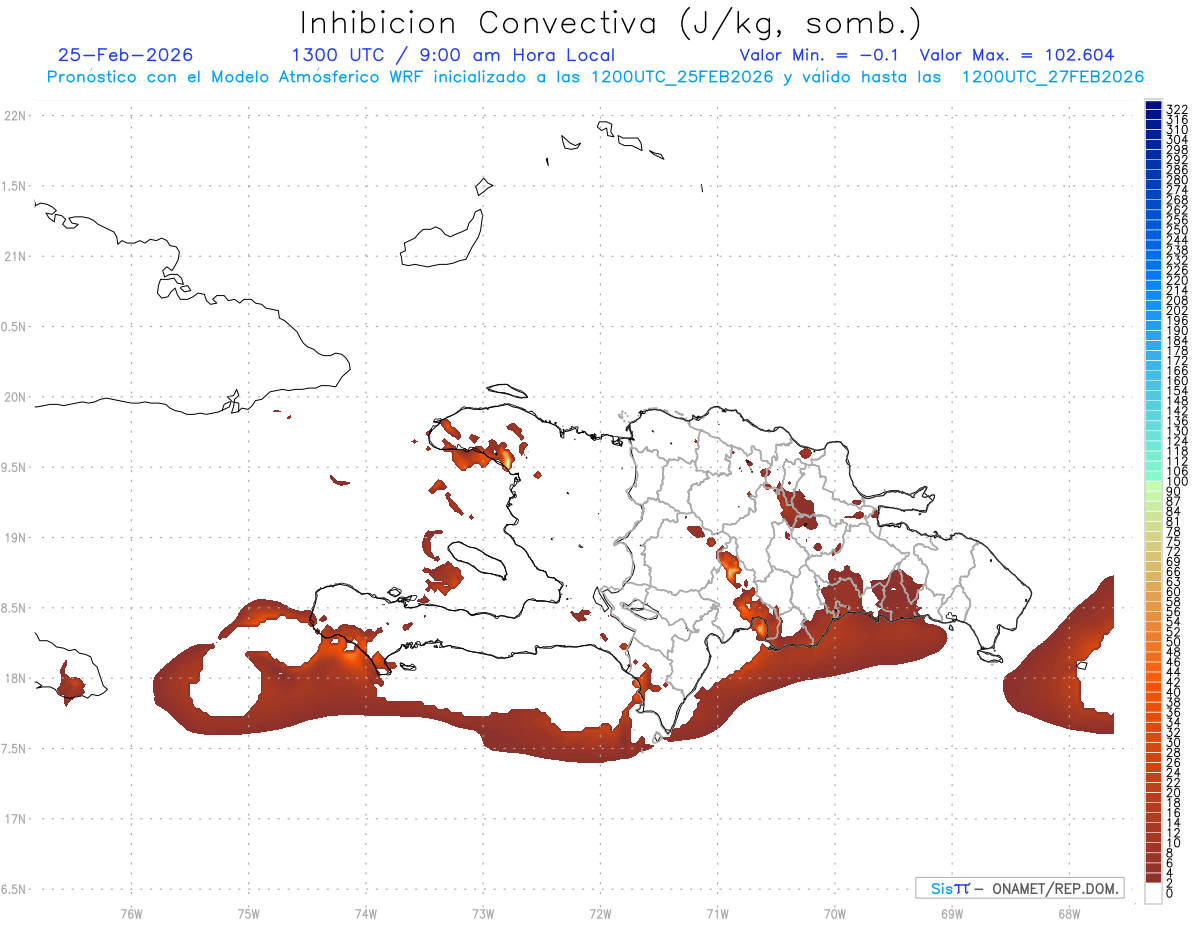Click the 'Valor Max. = 102.604' readout

(x=1017, y=55)
